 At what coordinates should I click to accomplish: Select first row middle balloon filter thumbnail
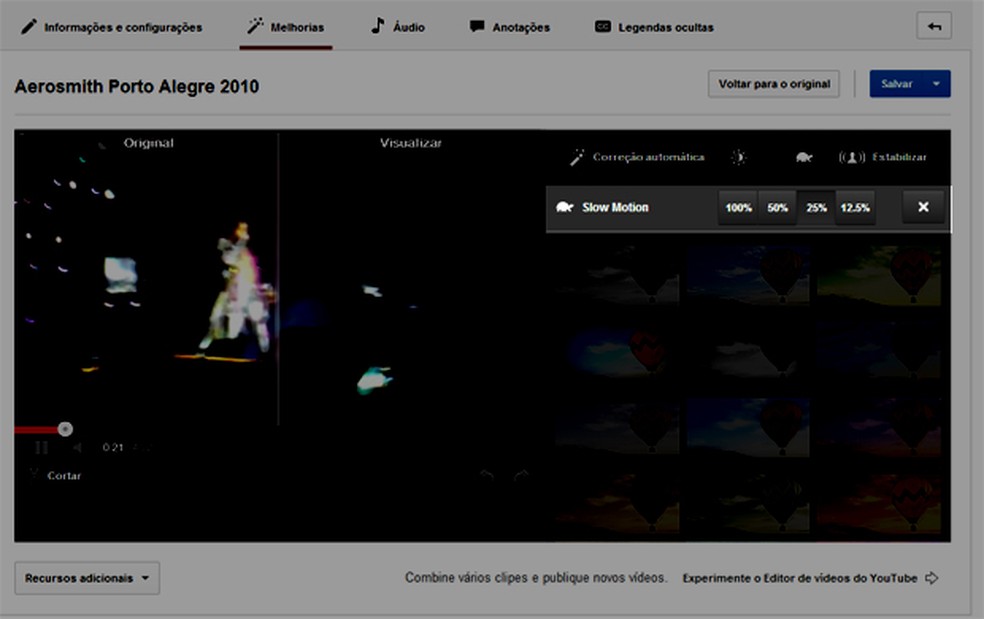coord(748,275)
